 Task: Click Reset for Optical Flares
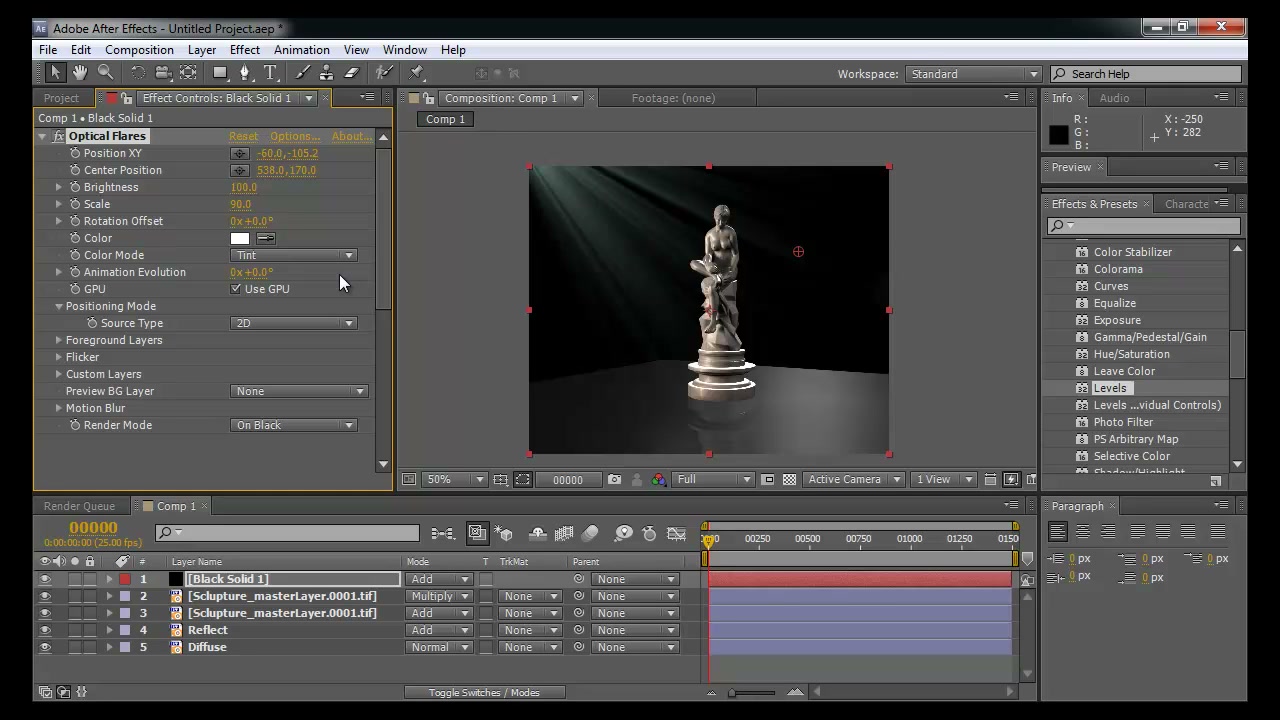pos(243,136)
